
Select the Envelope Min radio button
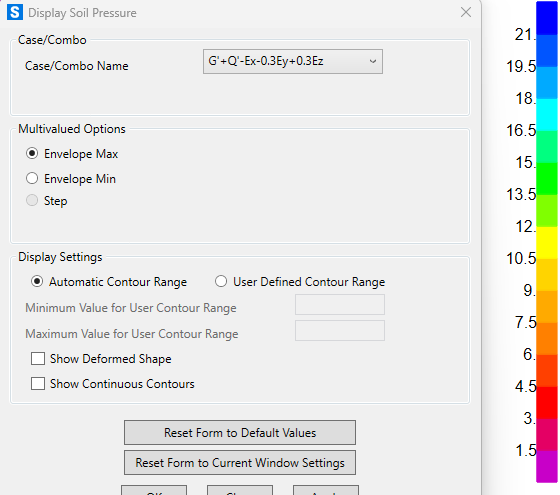pyautogui.click(x=32, y=178)
